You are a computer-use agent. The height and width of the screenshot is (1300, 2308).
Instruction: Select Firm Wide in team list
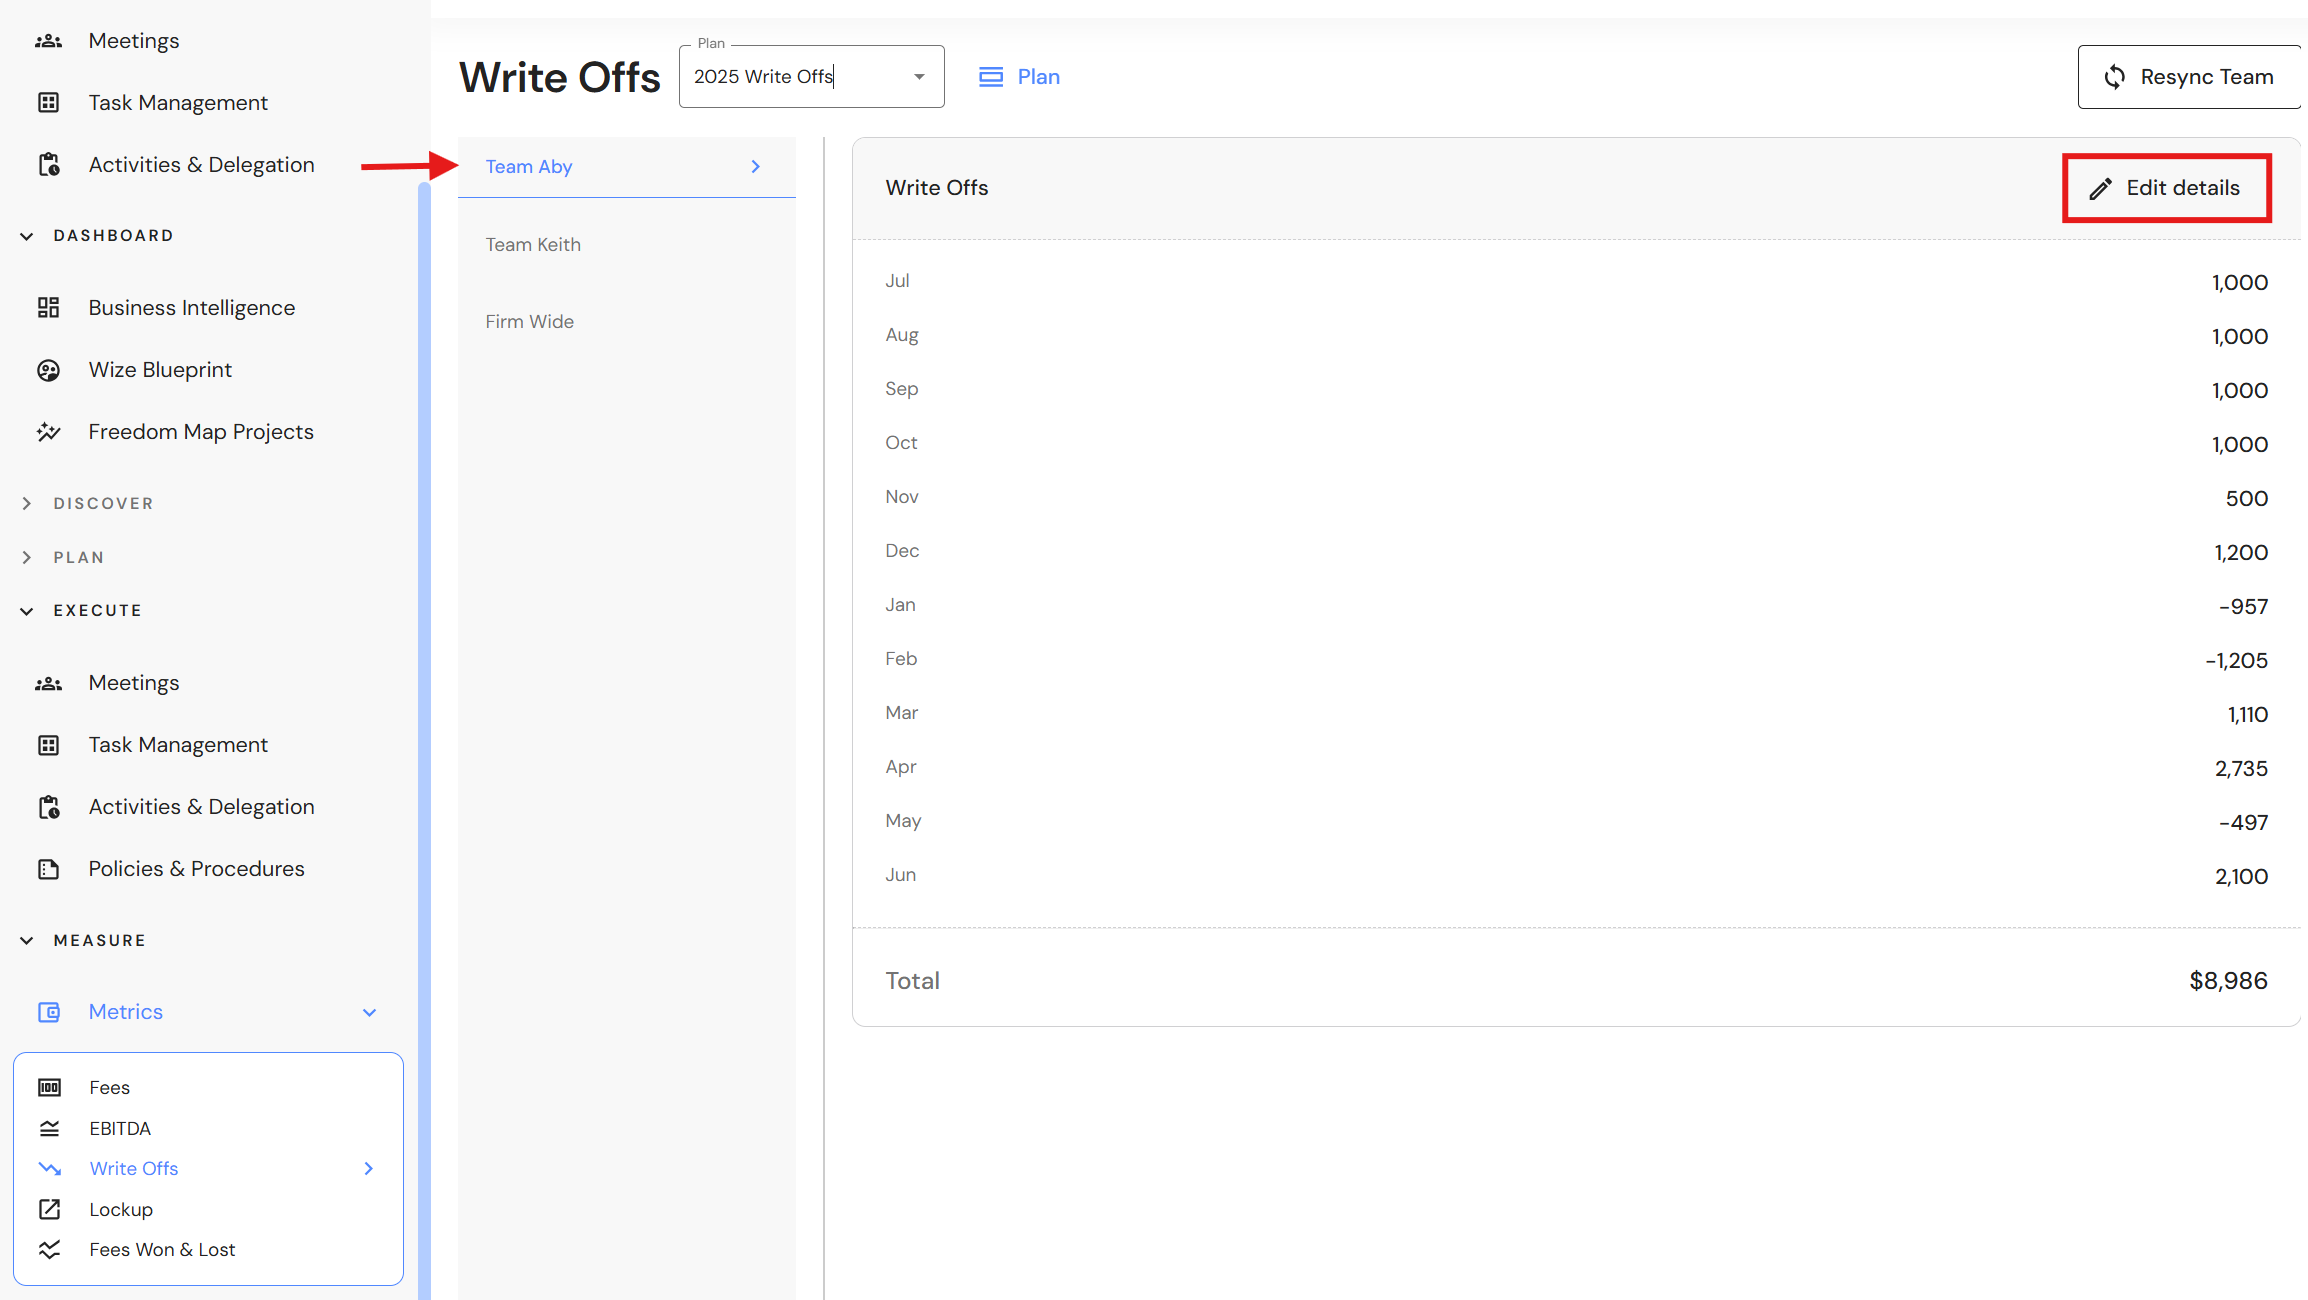(529, 322)
